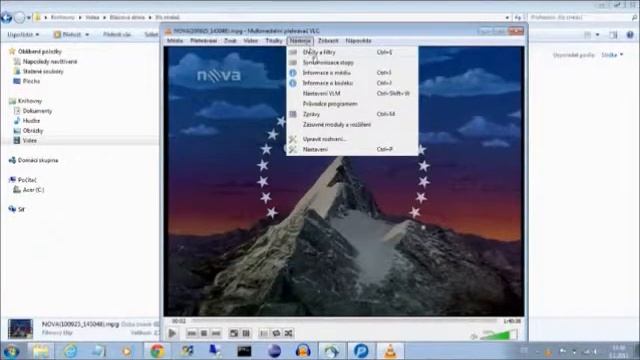Select Hudba library
The height and width of the screenshot is (360, 640).
pos(31,121)
